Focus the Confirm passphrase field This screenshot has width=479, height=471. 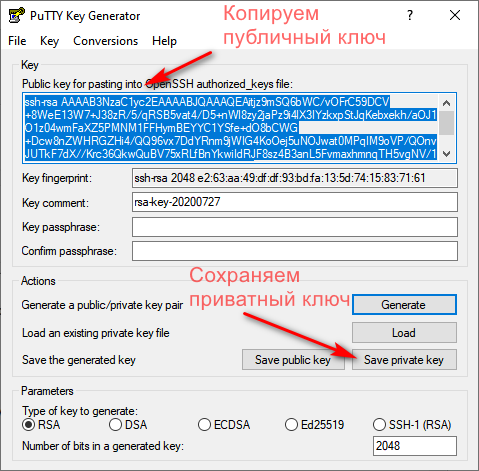(x=295, y=251)
